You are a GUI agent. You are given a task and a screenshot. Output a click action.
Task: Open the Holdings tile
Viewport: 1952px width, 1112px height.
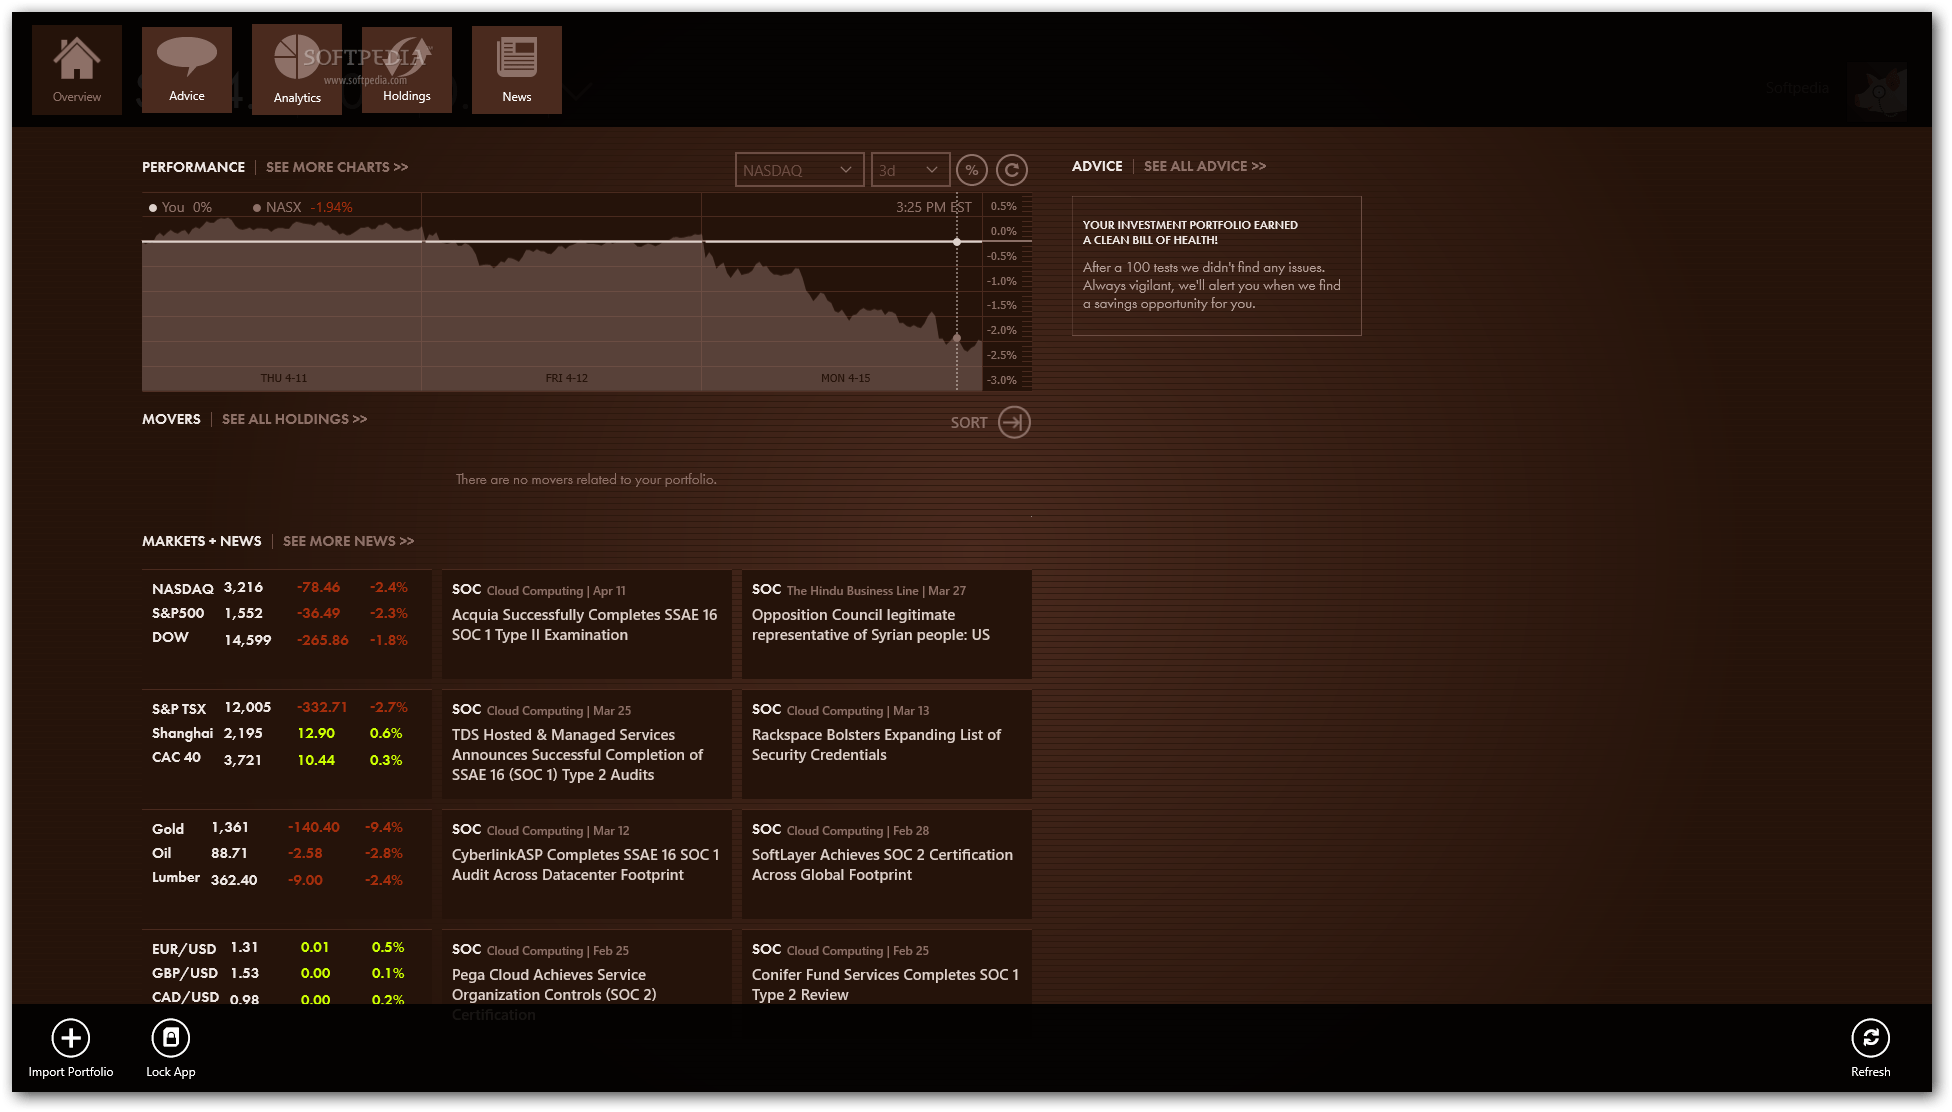coord(407,70)
